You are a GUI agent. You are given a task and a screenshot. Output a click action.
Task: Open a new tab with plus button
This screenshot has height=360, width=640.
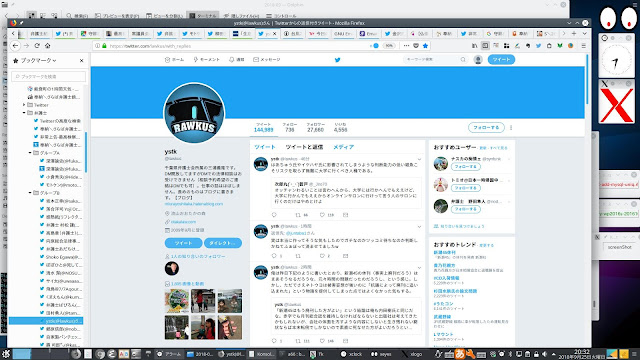coord(574,33)
